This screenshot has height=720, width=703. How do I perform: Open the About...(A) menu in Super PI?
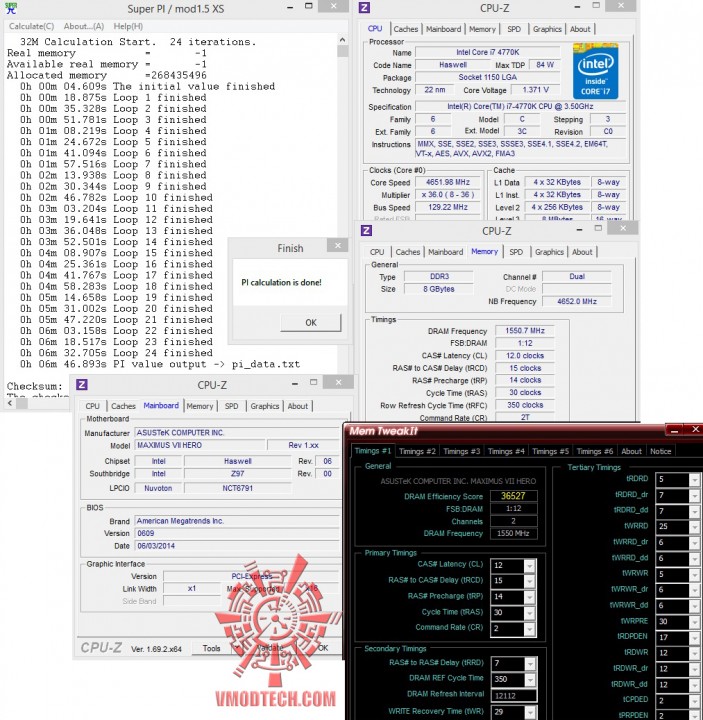coord(84,26)
